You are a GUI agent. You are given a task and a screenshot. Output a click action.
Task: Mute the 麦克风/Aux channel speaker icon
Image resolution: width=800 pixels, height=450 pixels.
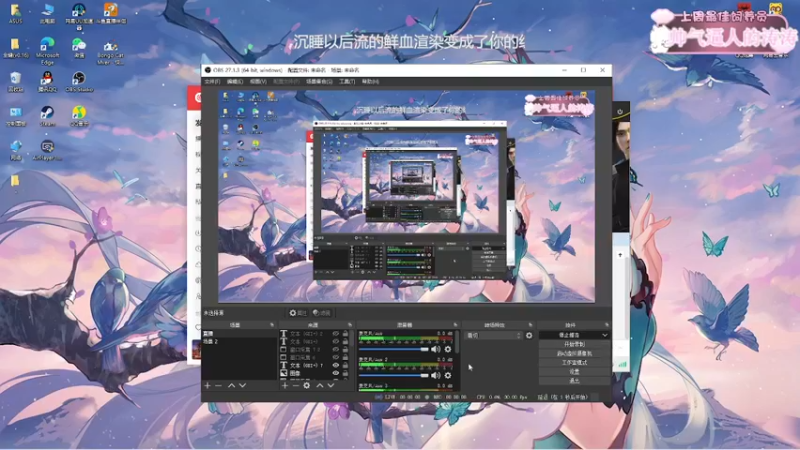coord(435,349)
